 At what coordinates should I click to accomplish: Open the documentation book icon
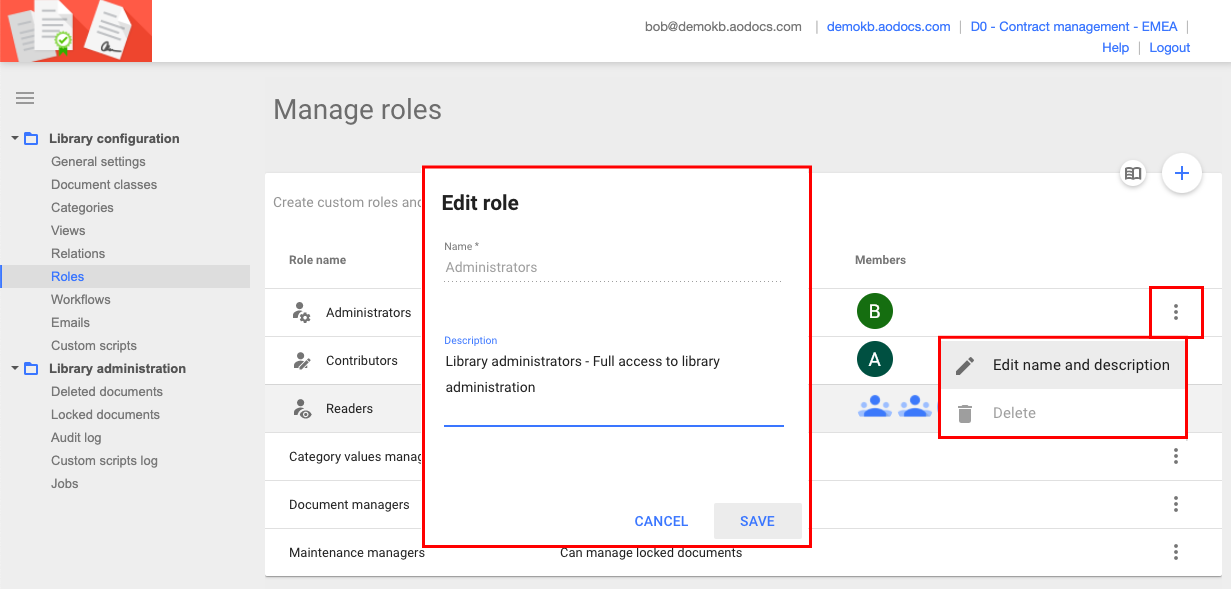1132,173
